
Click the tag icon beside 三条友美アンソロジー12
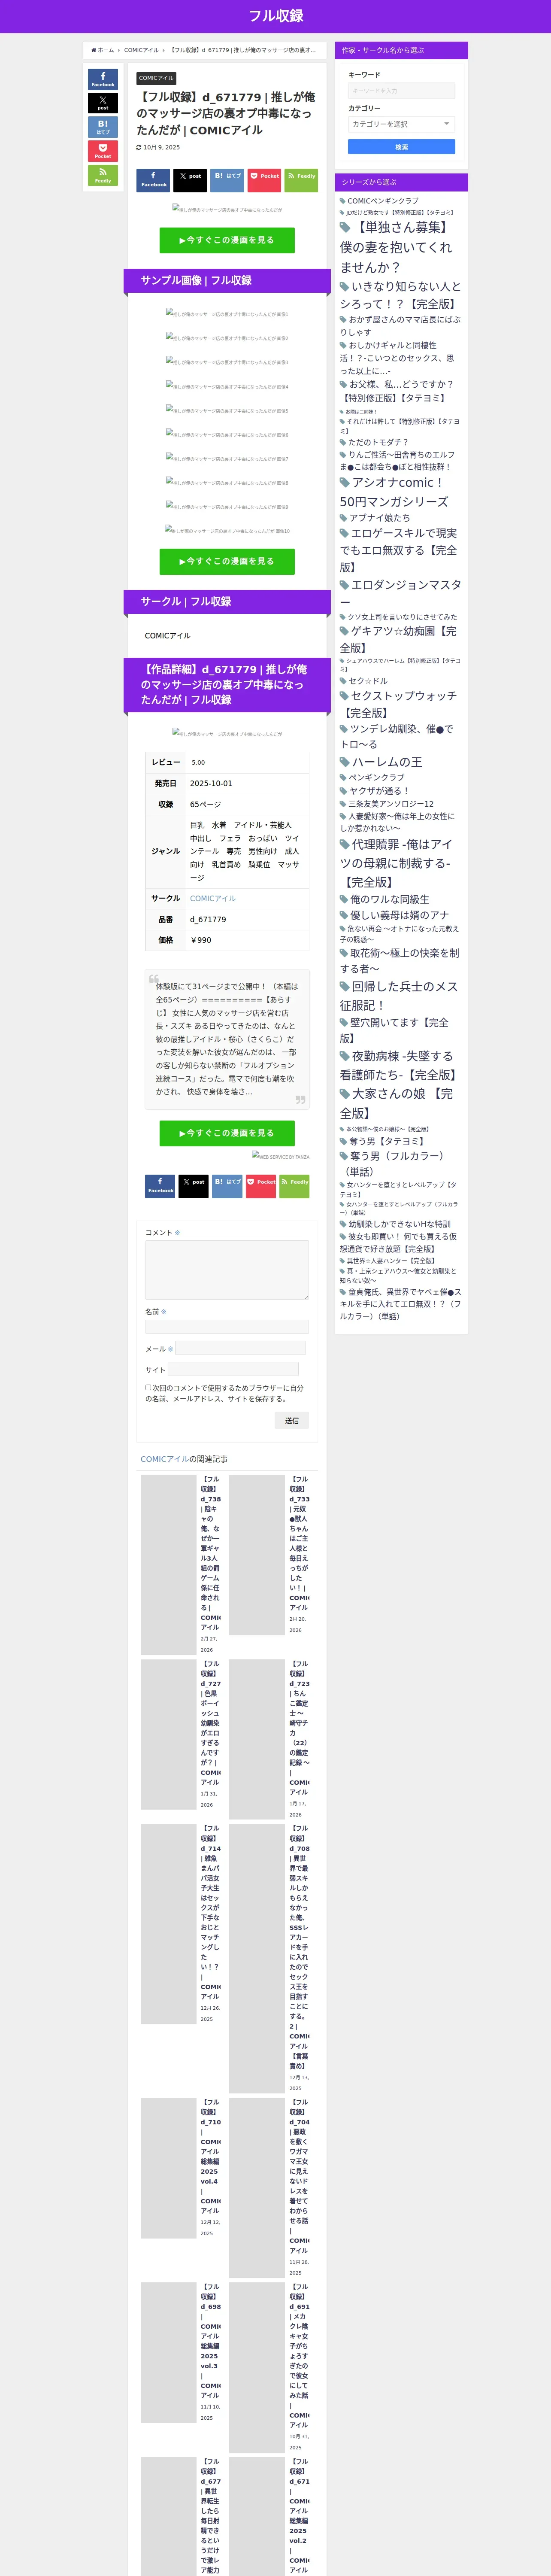[x=343, y=804]
